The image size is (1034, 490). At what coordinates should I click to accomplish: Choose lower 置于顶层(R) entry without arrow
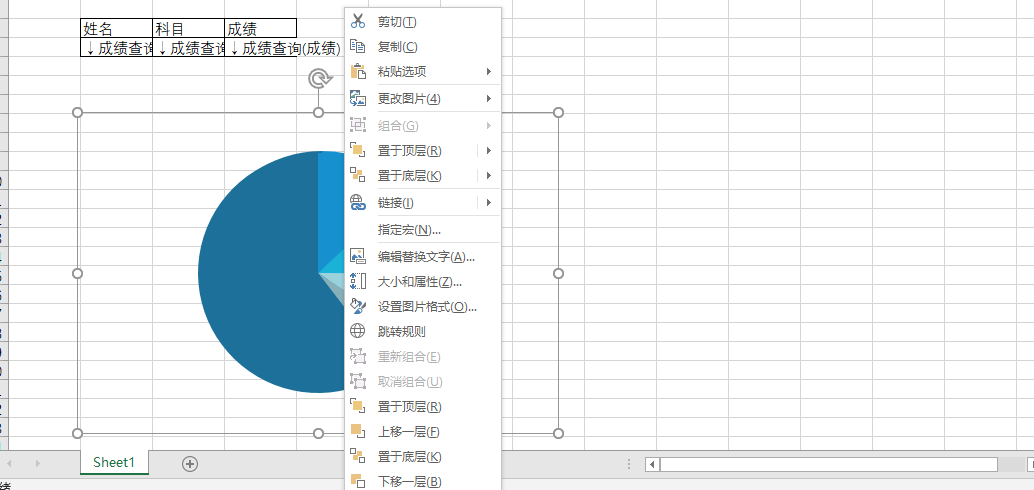click(x=410, y=406)
